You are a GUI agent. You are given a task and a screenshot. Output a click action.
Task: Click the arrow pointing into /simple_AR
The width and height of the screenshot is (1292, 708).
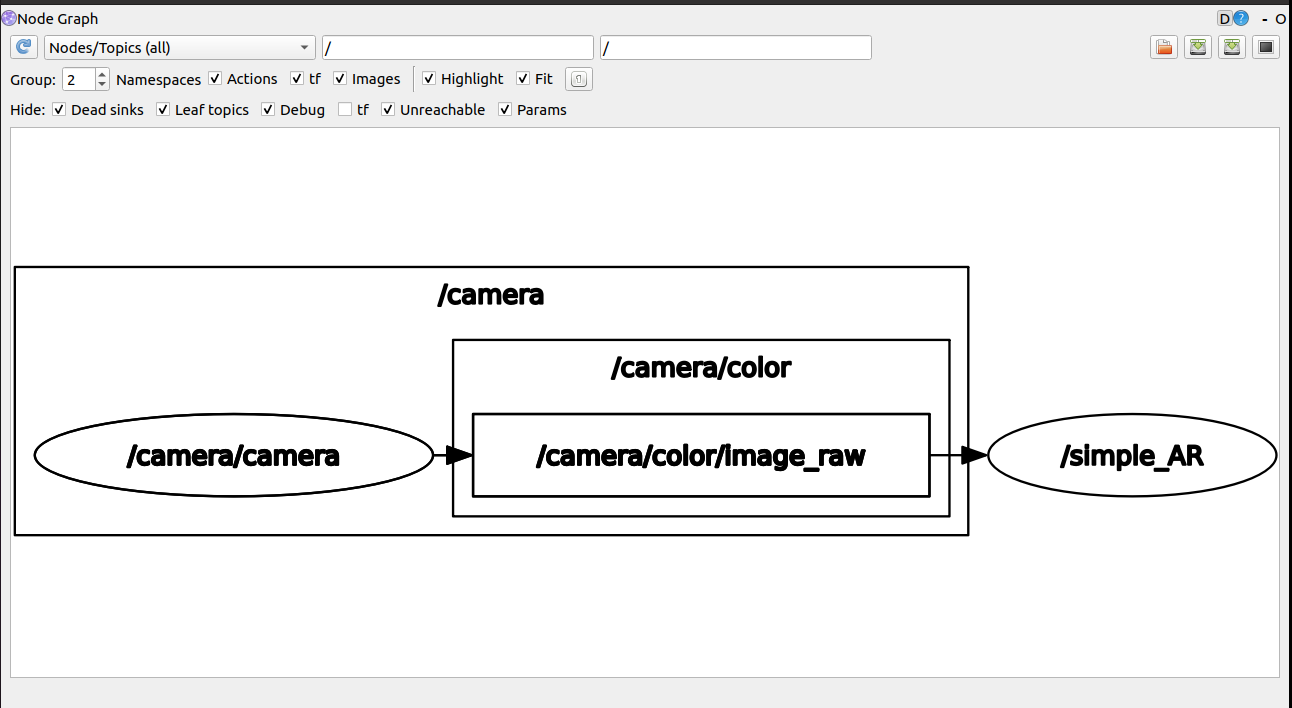click(959, 456)
